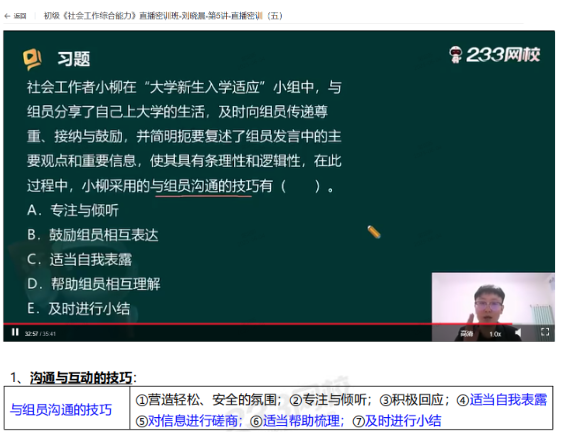Viewport: 567px width, 448px height.
Task: Click the back arrow at top left
Action: click(7, 16)
